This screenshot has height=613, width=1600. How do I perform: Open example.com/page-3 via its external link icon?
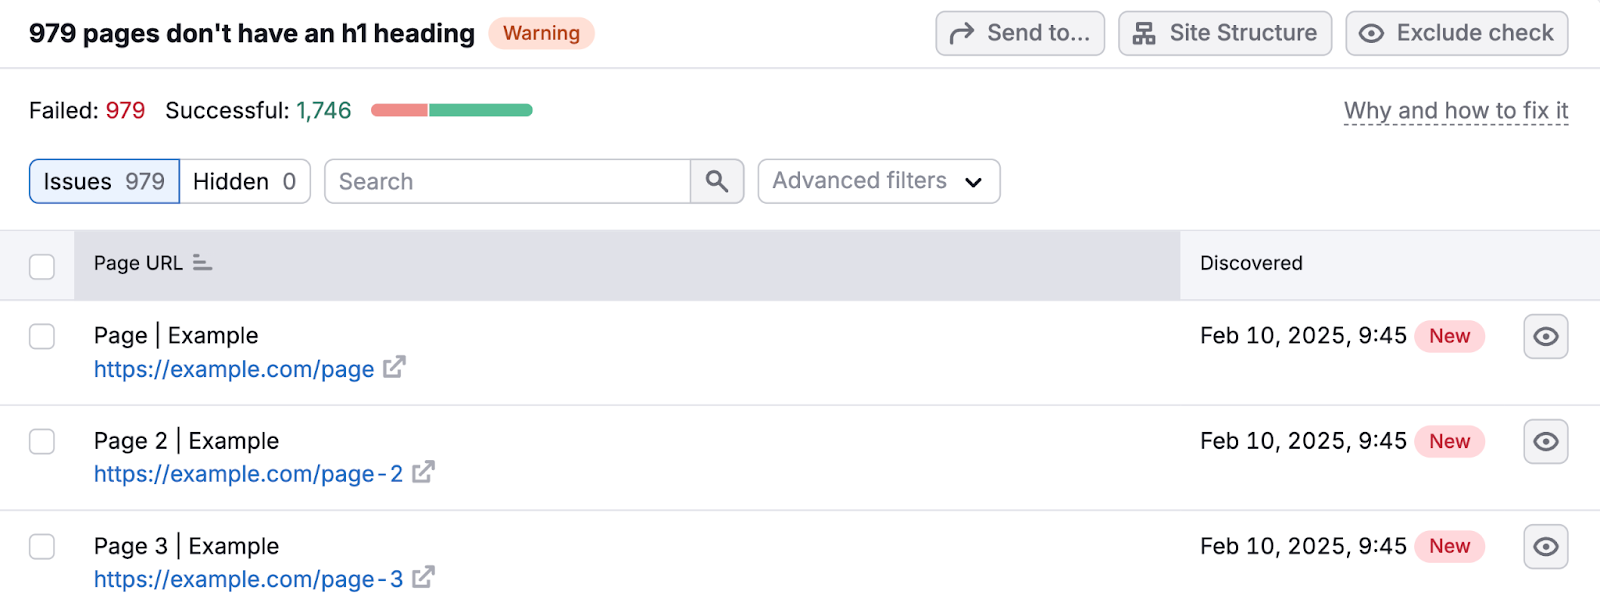coord(424,578)
